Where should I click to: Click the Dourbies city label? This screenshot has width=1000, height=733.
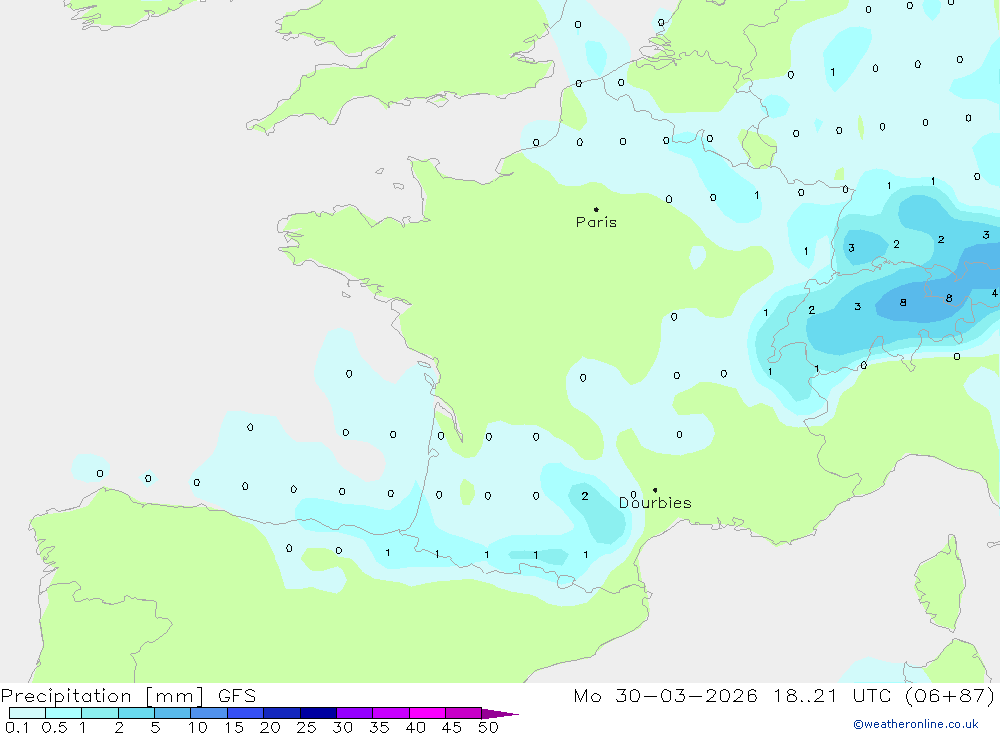(x=655, y=503)
